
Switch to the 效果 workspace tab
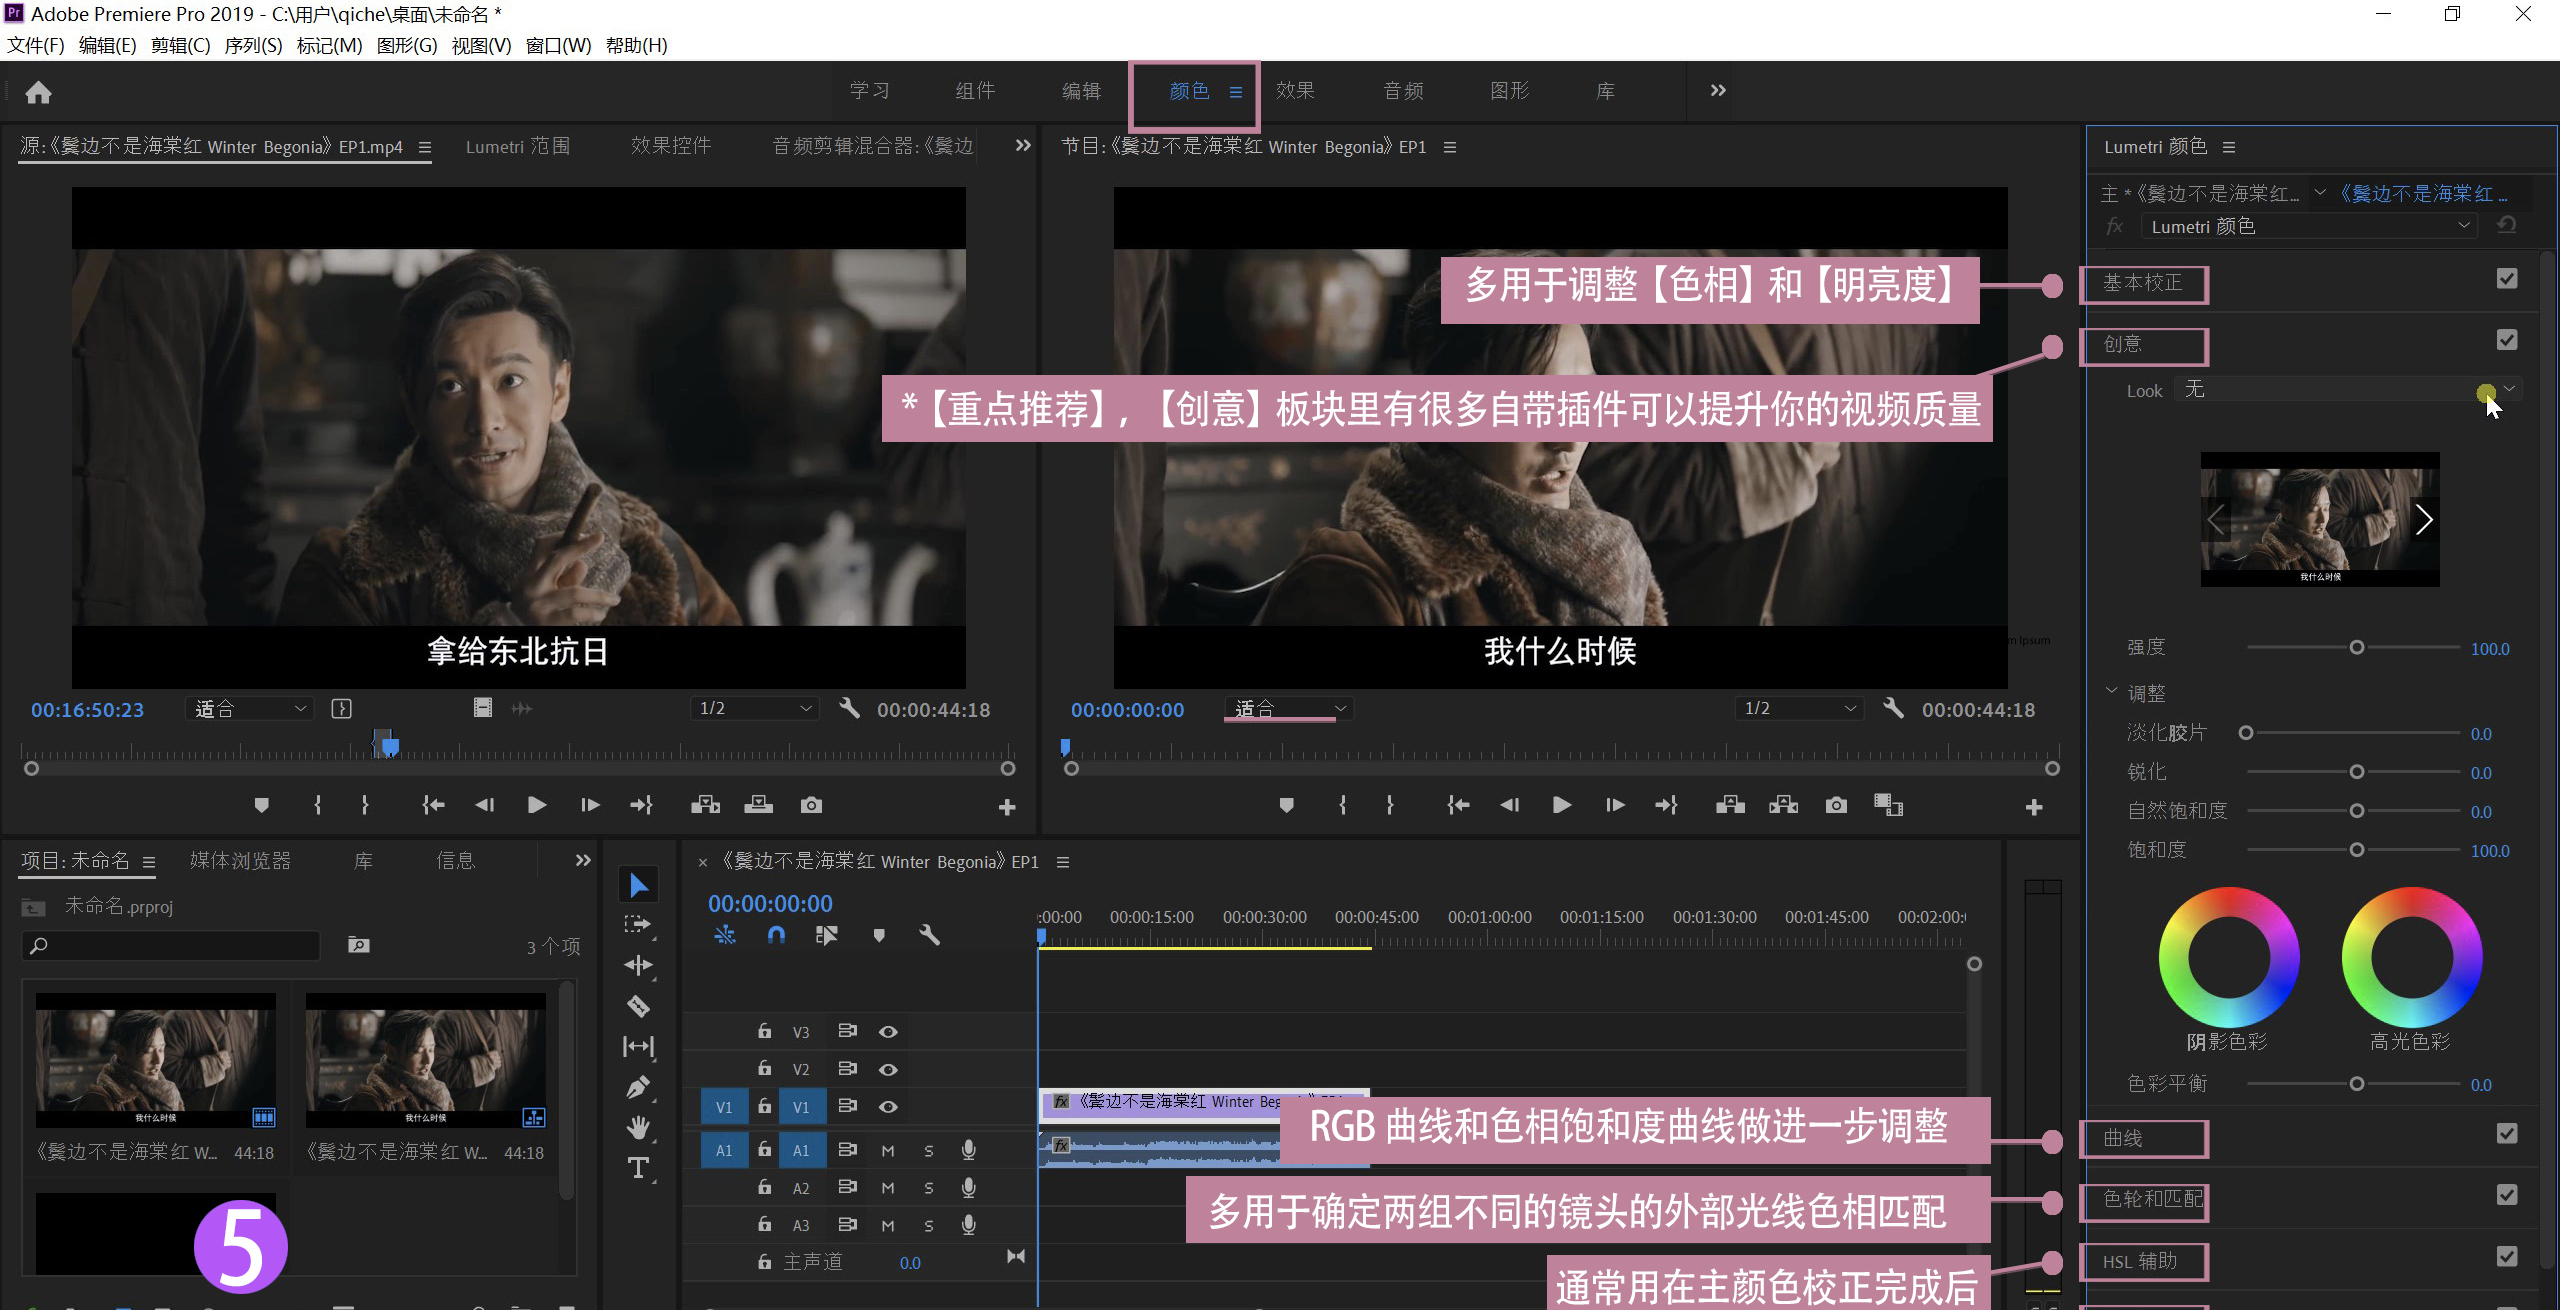pos(1295,91)
